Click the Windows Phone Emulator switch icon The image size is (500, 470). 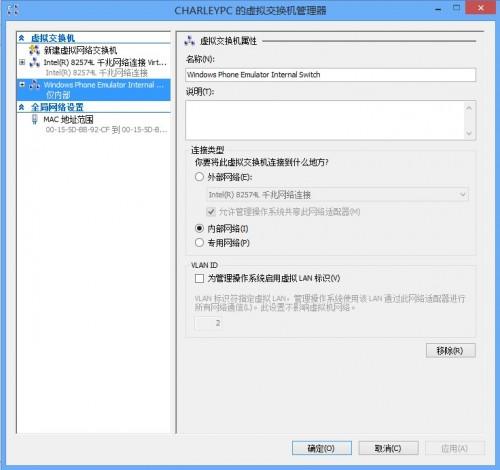click(x=34, y=85)
